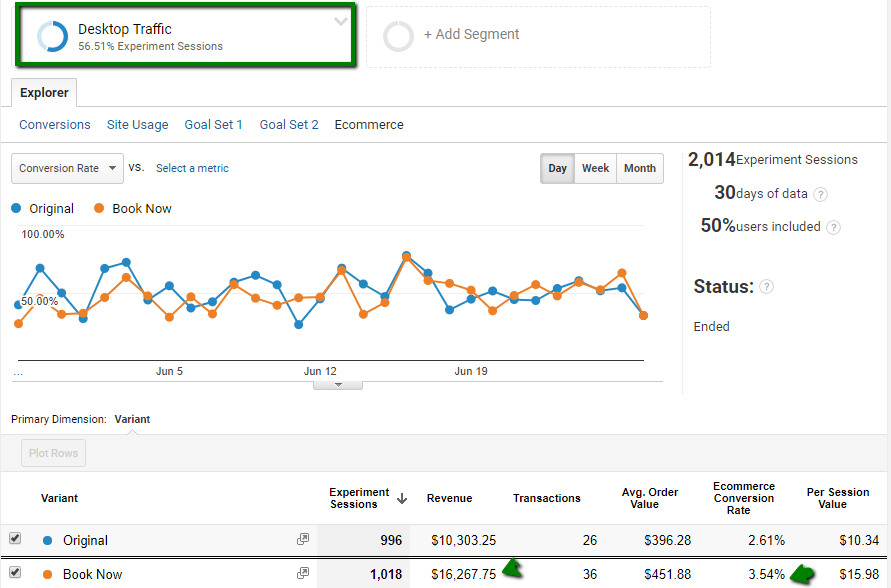Image resolution: width=891 pixels, height=588 pixels.
Task: Sort by Avg. Order Value column header
Action: point(649,498)
